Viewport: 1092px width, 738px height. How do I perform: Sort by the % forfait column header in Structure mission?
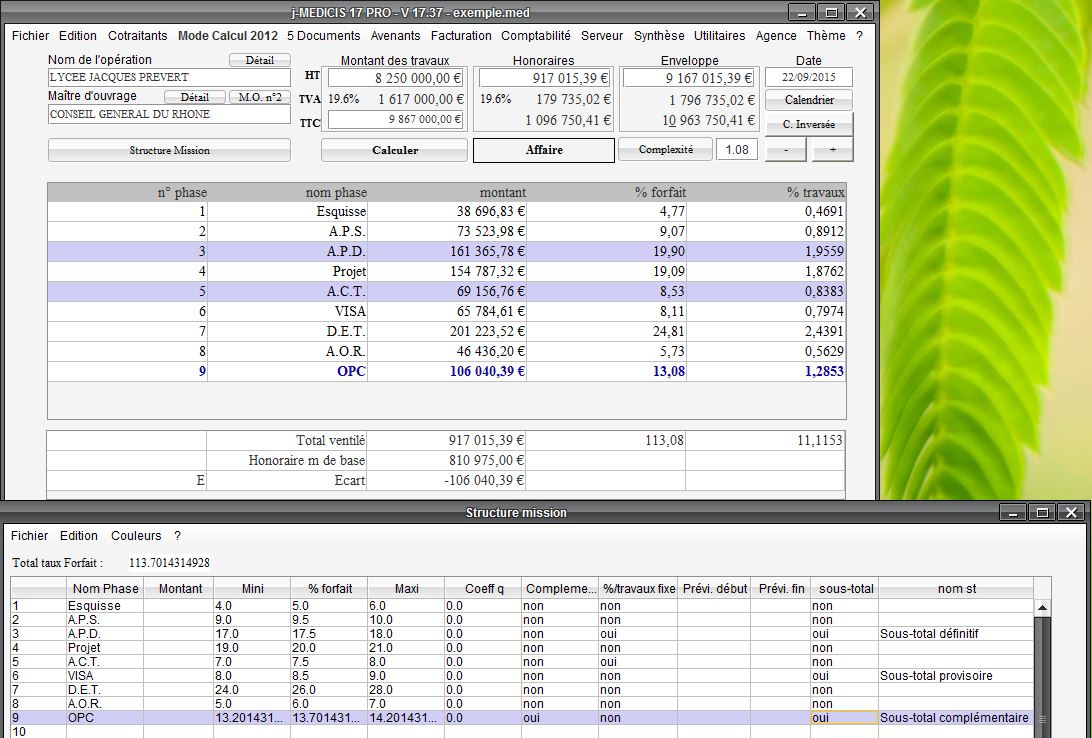click(x=329, y=588)
